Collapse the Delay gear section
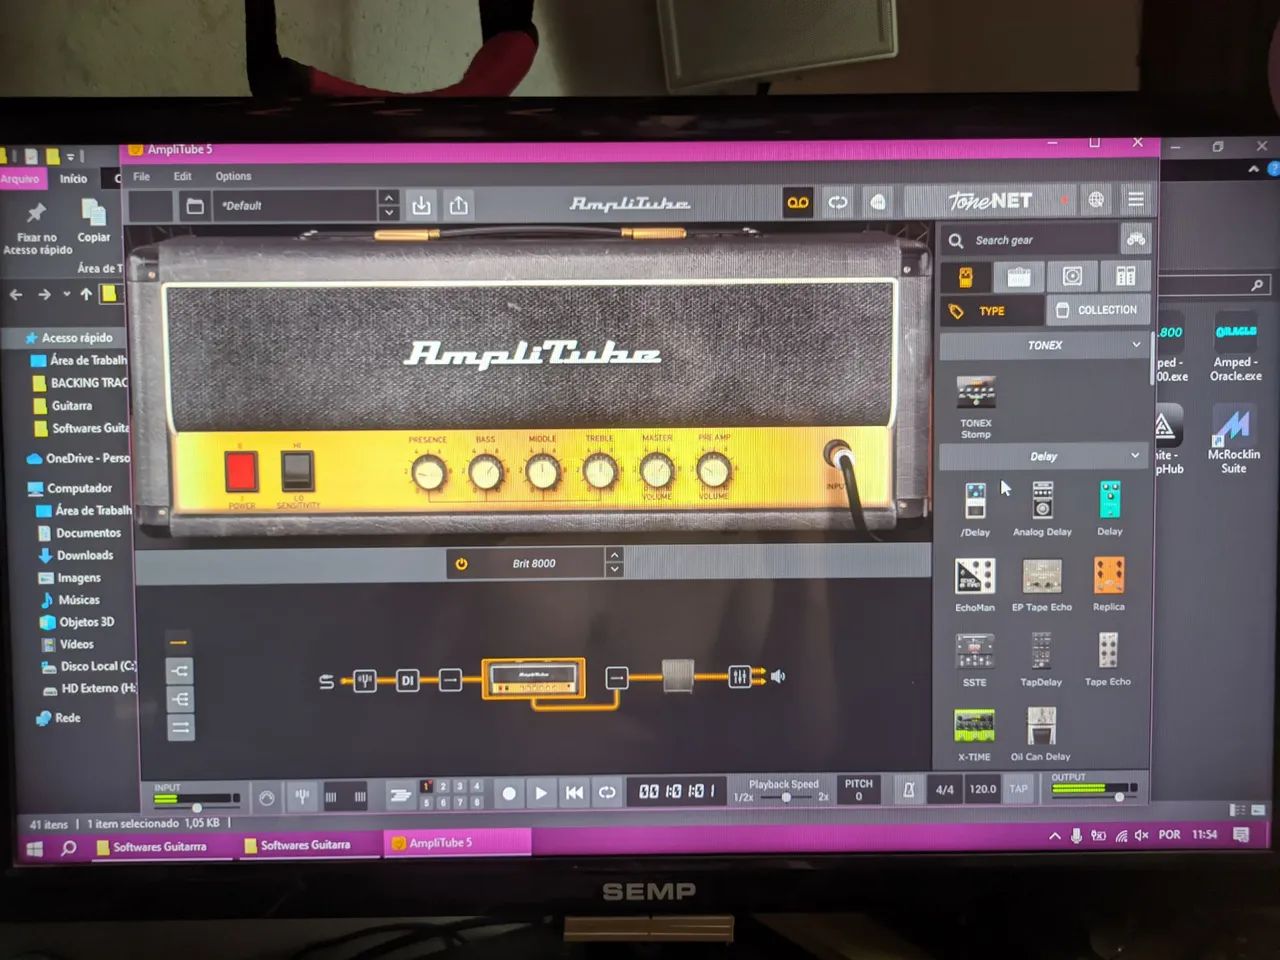 point(1135,456)
